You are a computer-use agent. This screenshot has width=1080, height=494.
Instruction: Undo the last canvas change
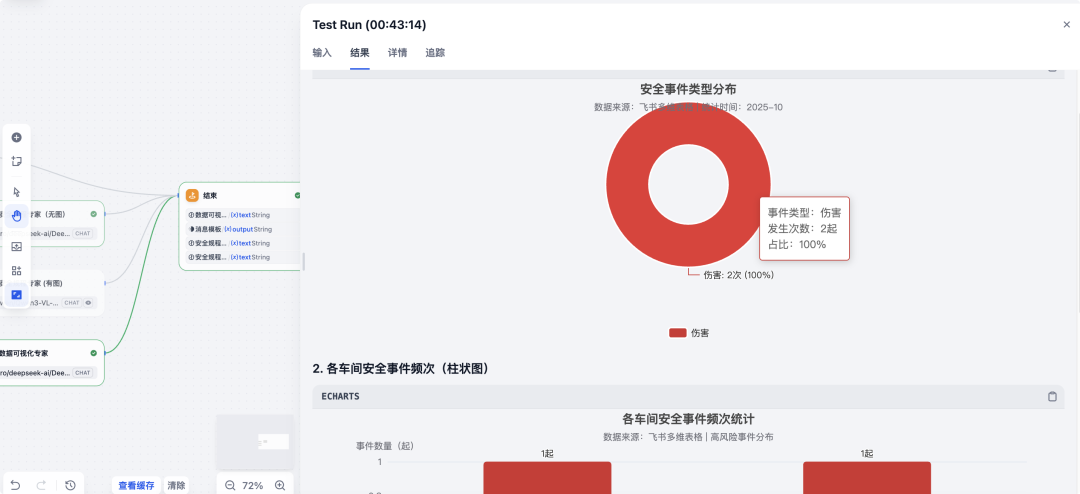pyautogui.click(x=15, y=485)
